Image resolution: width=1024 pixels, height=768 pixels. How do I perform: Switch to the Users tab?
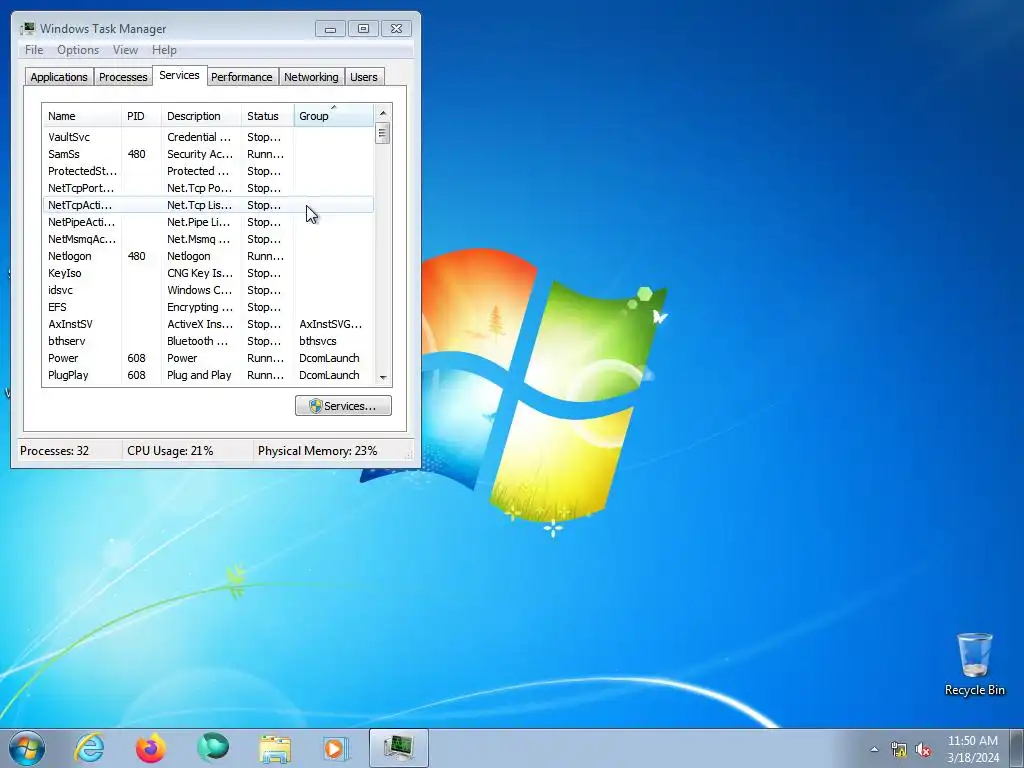pos(364,76)
